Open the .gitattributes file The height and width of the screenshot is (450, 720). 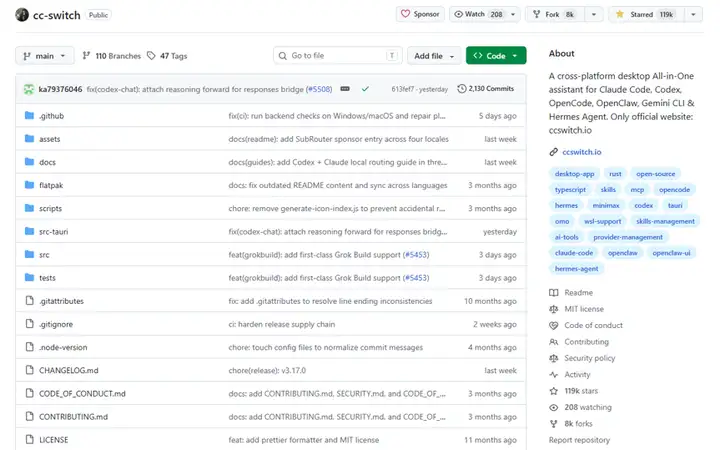coord(61,301)
